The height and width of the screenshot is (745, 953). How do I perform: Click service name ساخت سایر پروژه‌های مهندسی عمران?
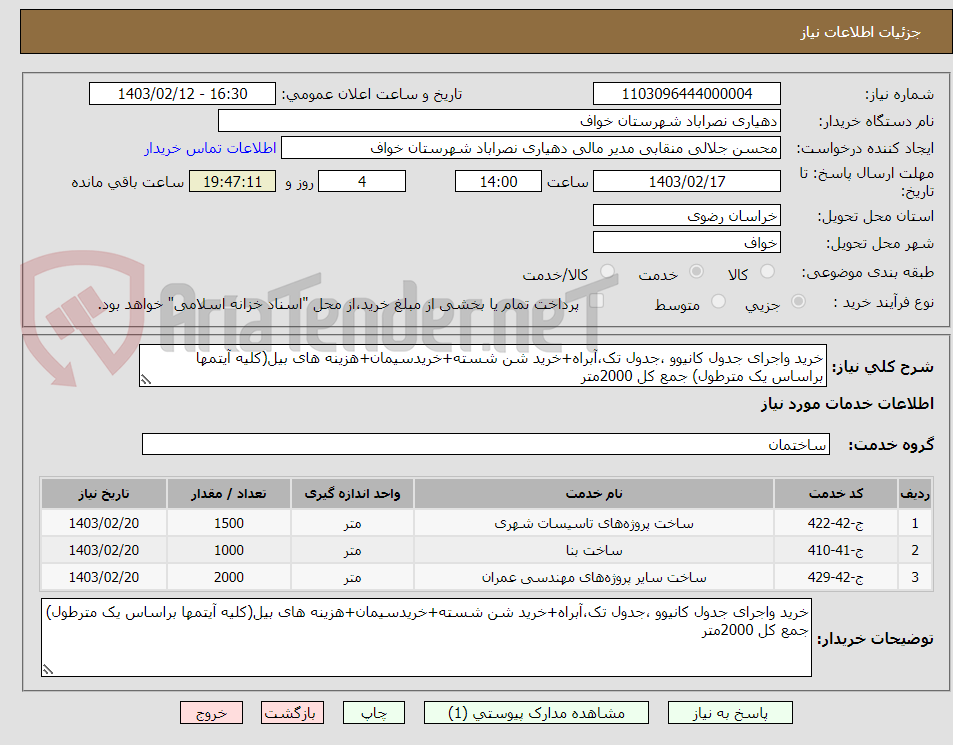(x=594, y=577)
